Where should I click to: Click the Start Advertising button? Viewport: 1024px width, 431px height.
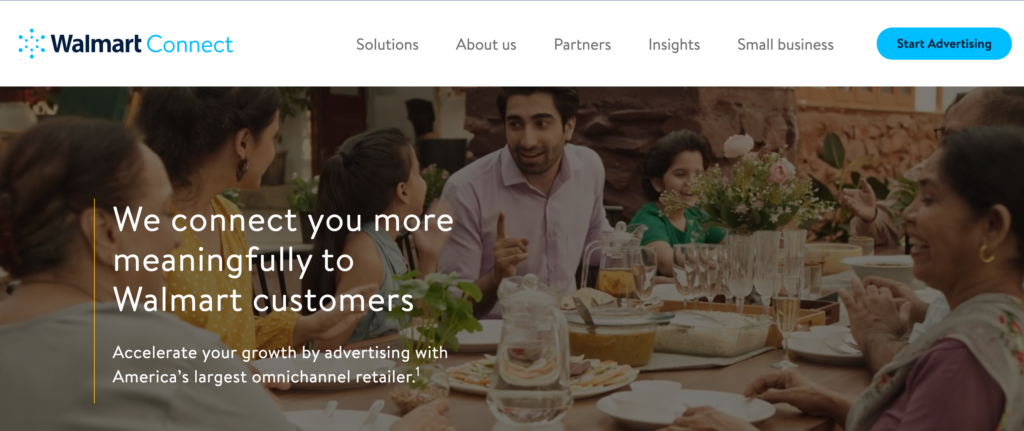click(x=944, y=44)
